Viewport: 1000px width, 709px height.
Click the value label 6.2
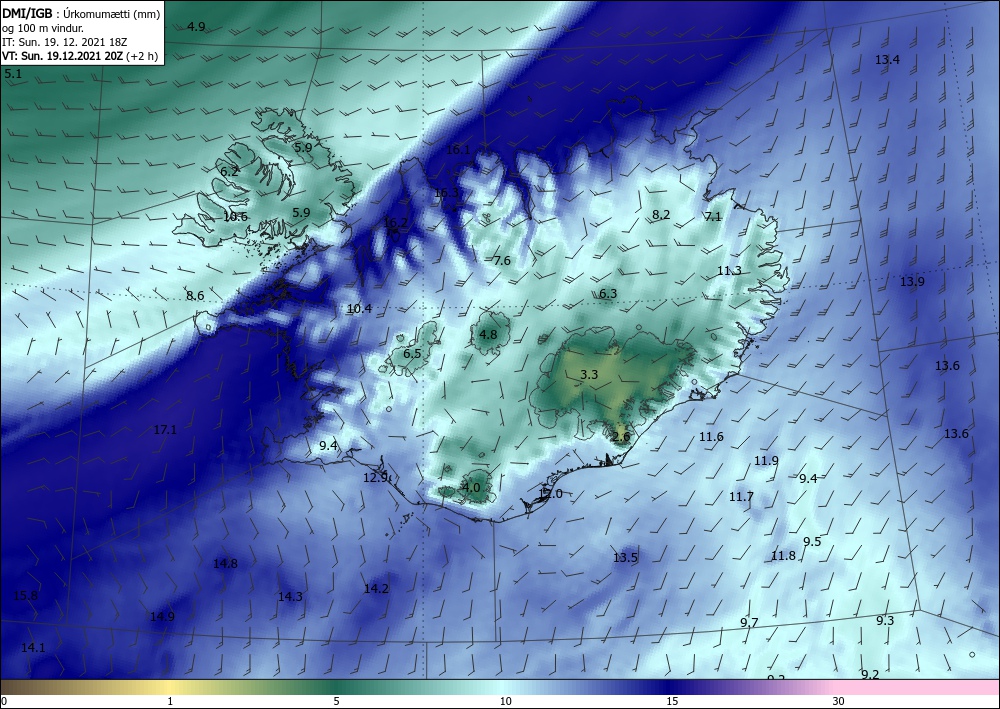coord(229,172)
